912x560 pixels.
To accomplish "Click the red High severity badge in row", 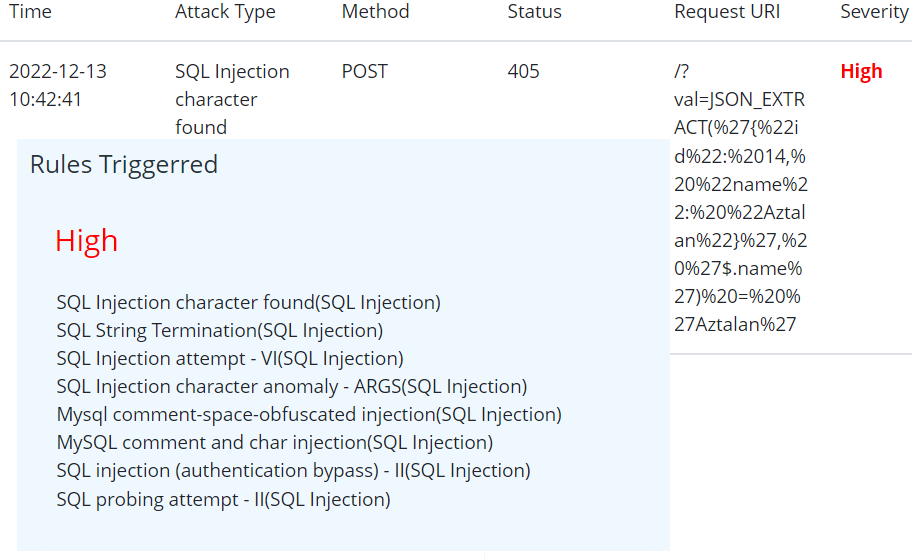I will click(x=861, y=72).
